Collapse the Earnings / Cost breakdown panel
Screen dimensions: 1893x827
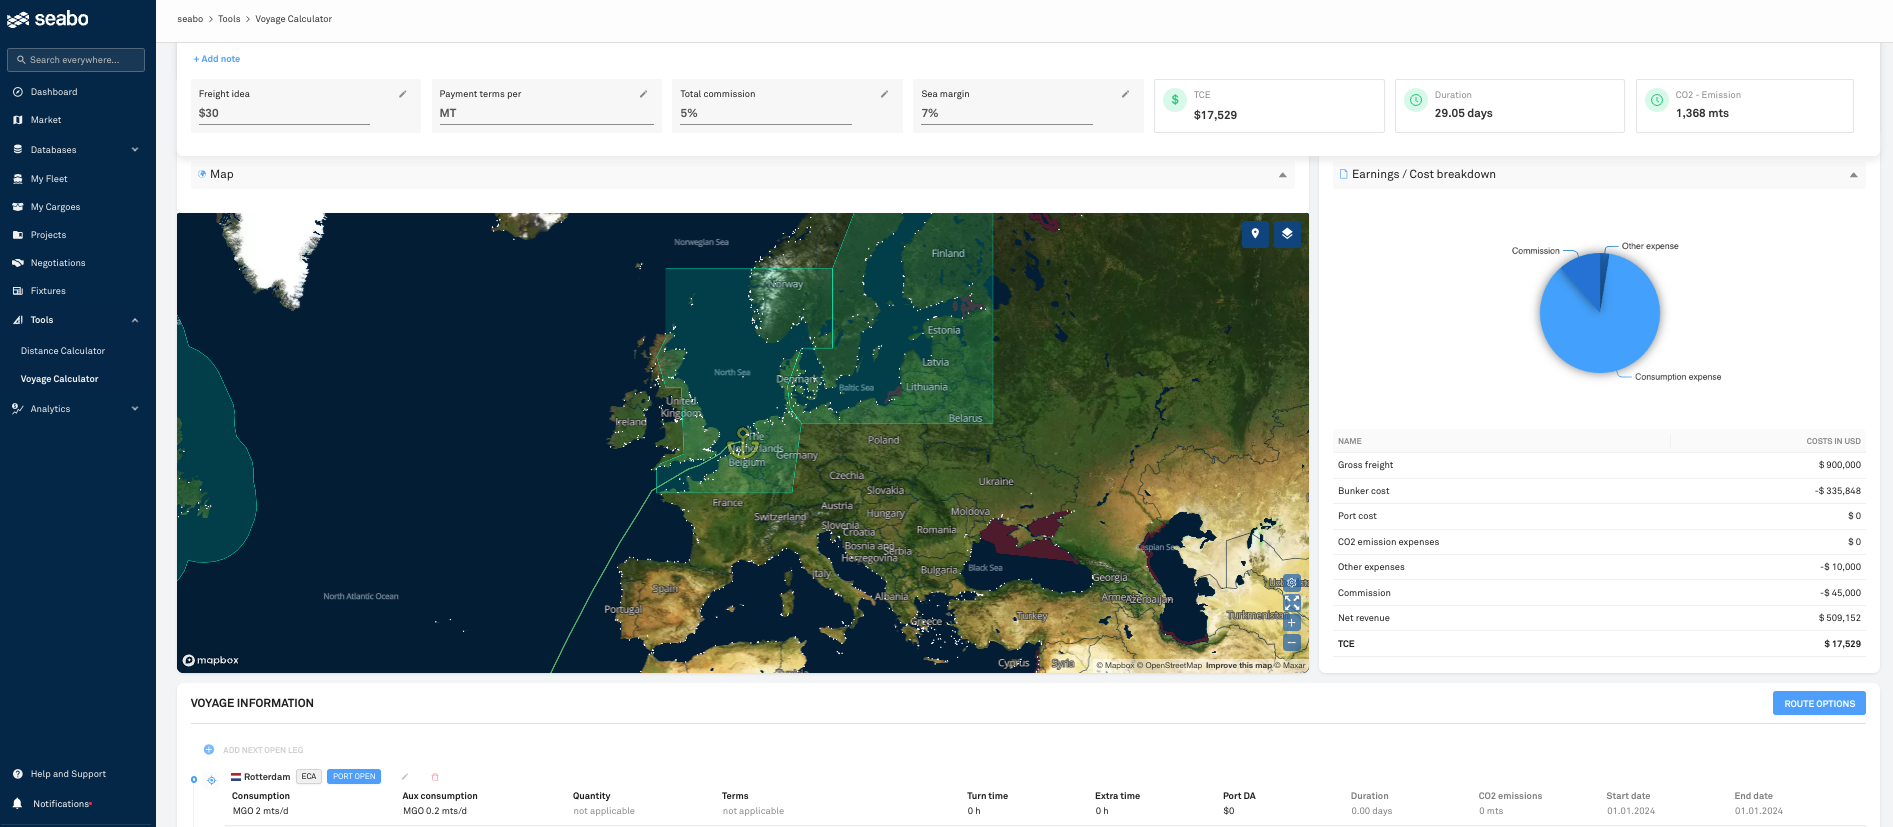(1853, 175)
